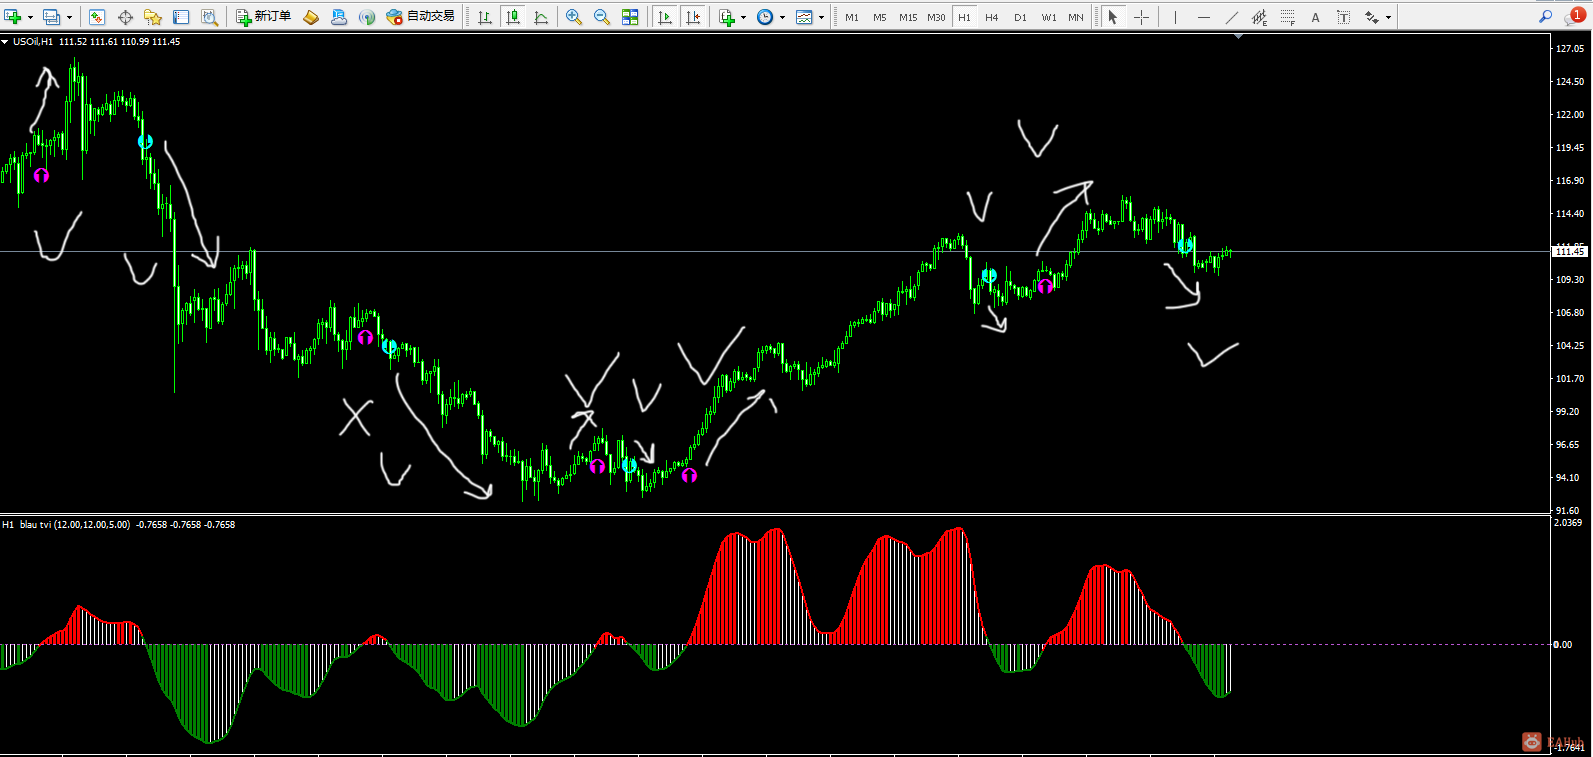The width and height of the screenshot is (1593, 757).
Task: Click the 0.00 indicator level label
Action: coord(1562,644)
